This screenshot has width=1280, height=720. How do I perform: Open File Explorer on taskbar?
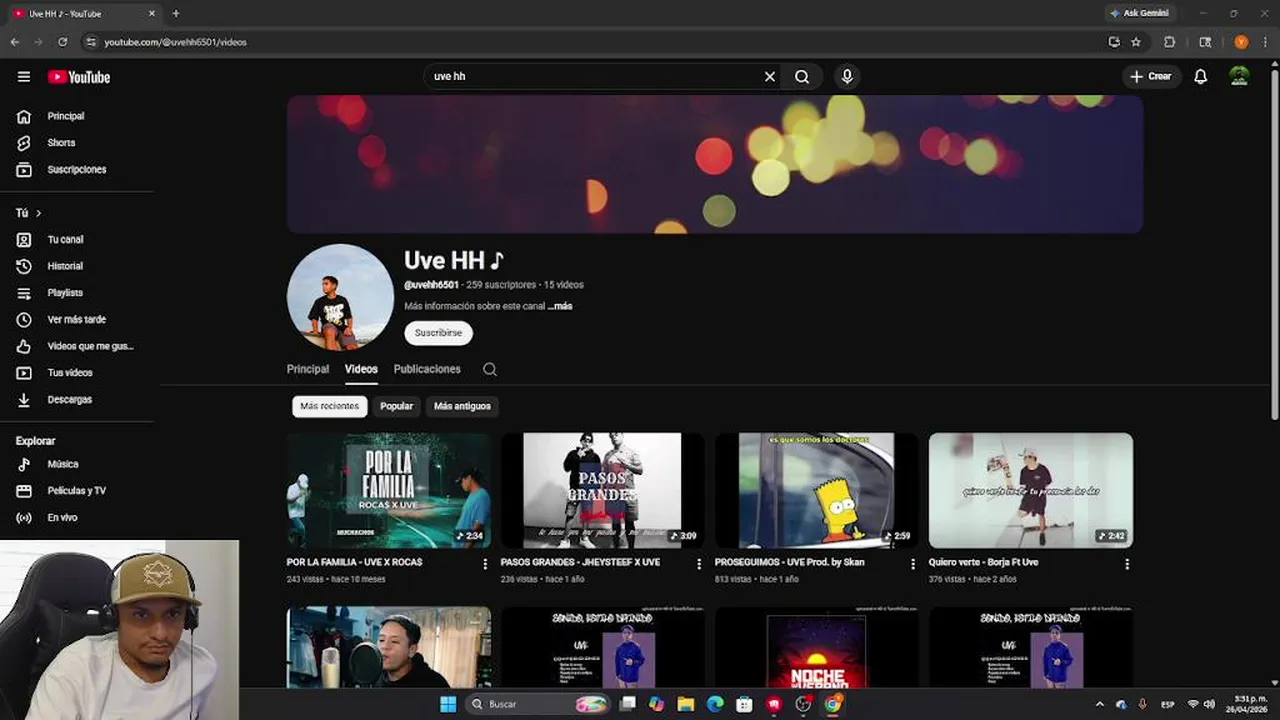(x=686, y=704)
